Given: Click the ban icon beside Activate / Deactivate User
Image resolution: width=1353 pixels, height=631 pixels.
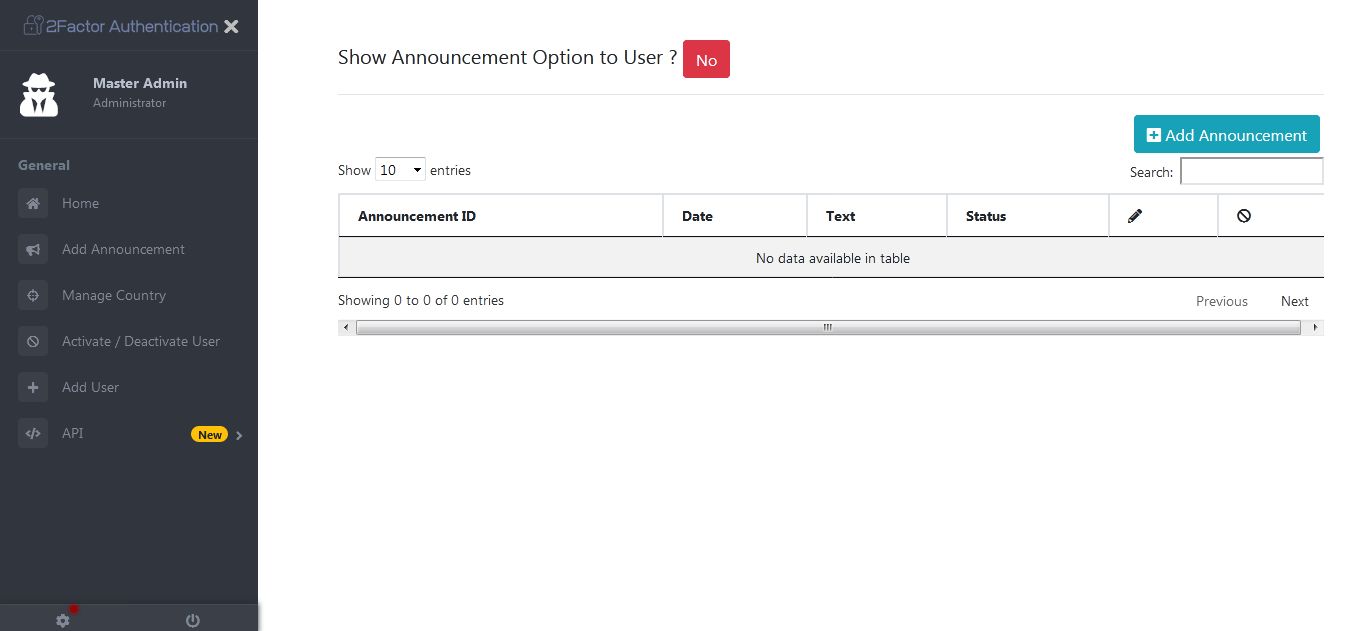Looking at the screenshot, I should point(33,342).
